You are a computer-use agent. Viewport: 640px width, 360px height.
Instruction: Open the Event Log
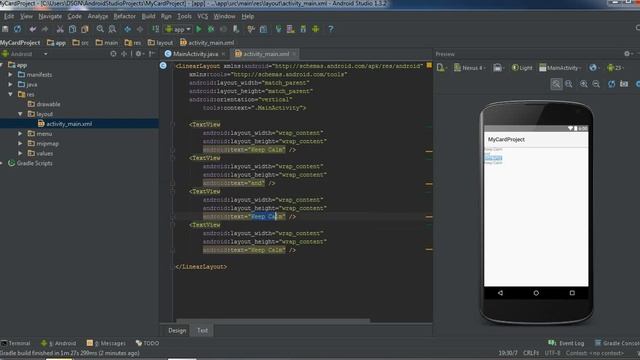pyautogui.click(x=566, y=343)
